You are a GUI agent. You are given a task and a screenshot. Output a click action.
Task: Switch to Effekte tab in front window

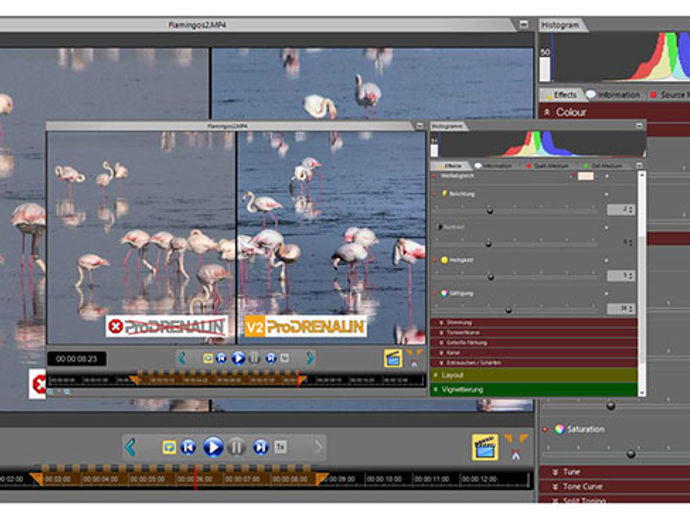[450, 166]
